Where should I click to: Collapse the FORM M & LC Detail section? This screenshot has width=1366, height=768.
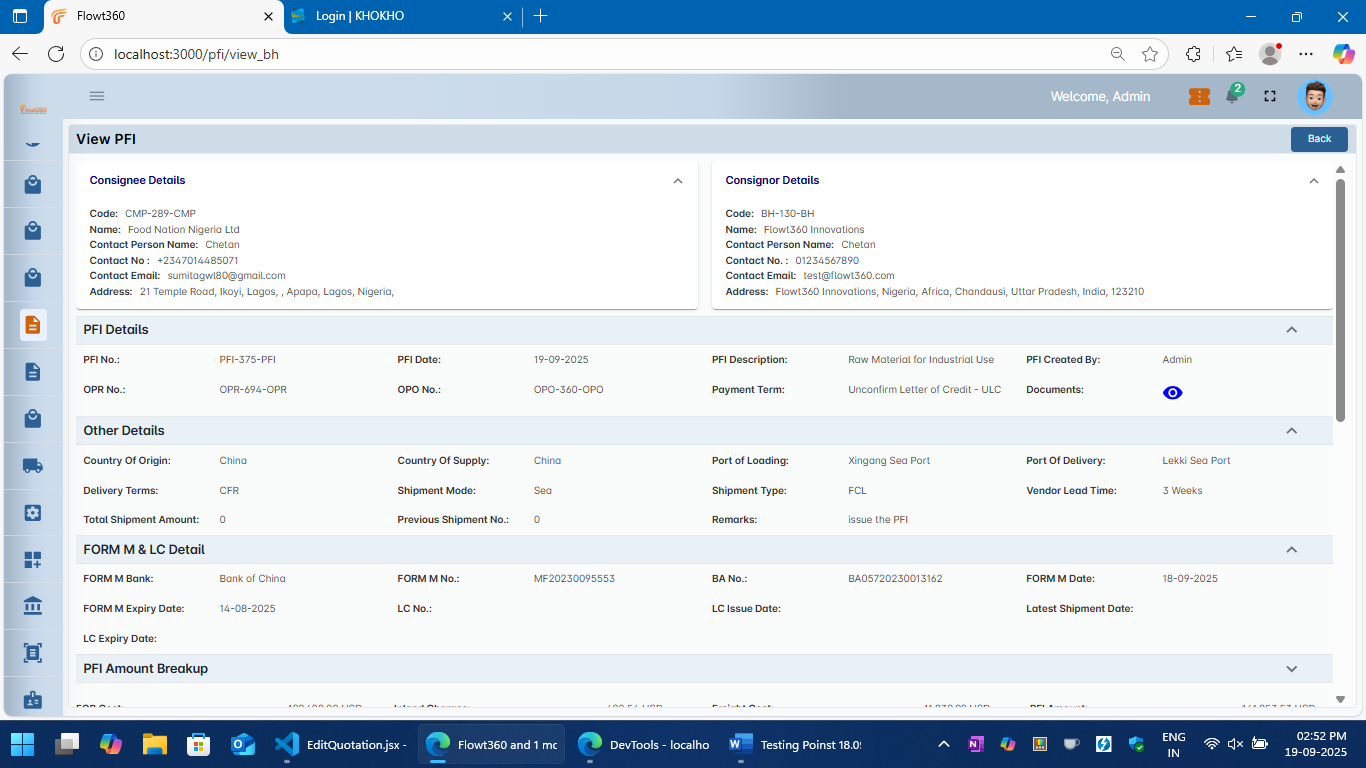pos(1291,550)
